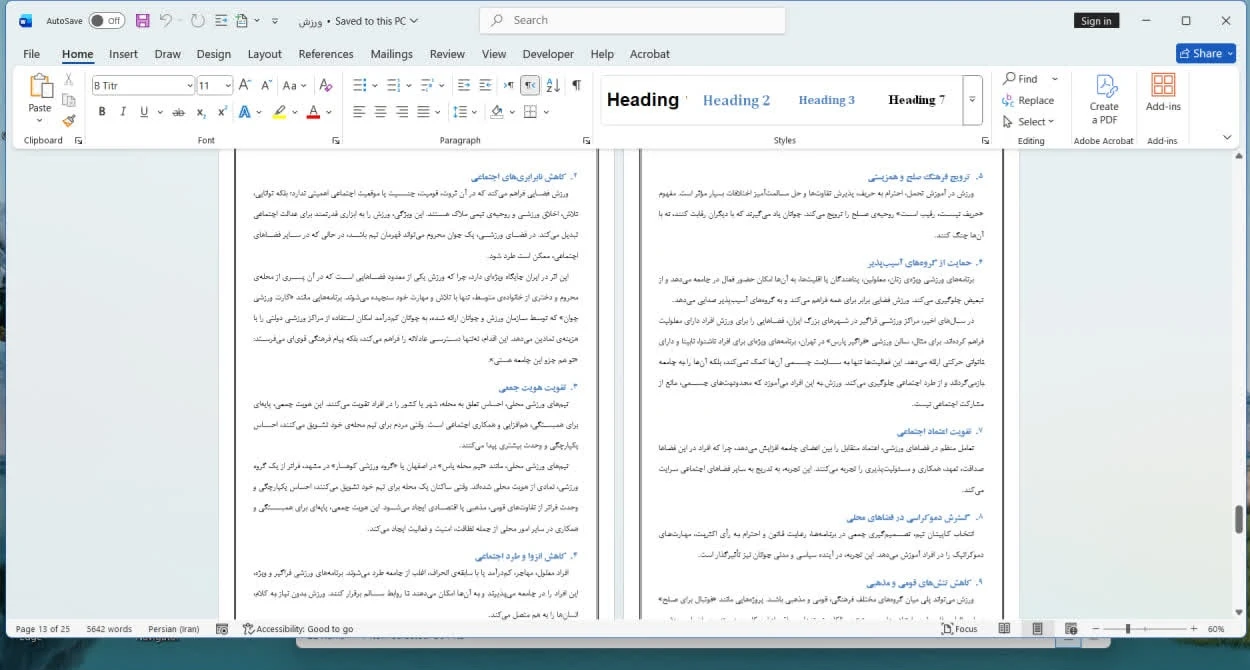Switch to the Mailings tab
This screenshot has height=670, width=1250.
pos(391,54)
